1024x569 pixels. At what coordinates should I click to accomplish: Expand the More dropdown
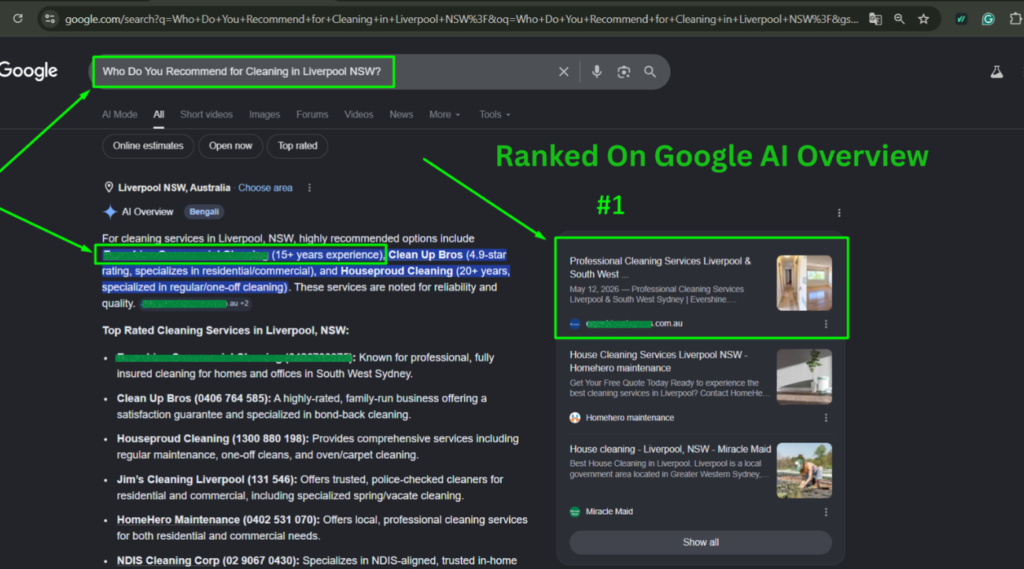coord(445,114)
